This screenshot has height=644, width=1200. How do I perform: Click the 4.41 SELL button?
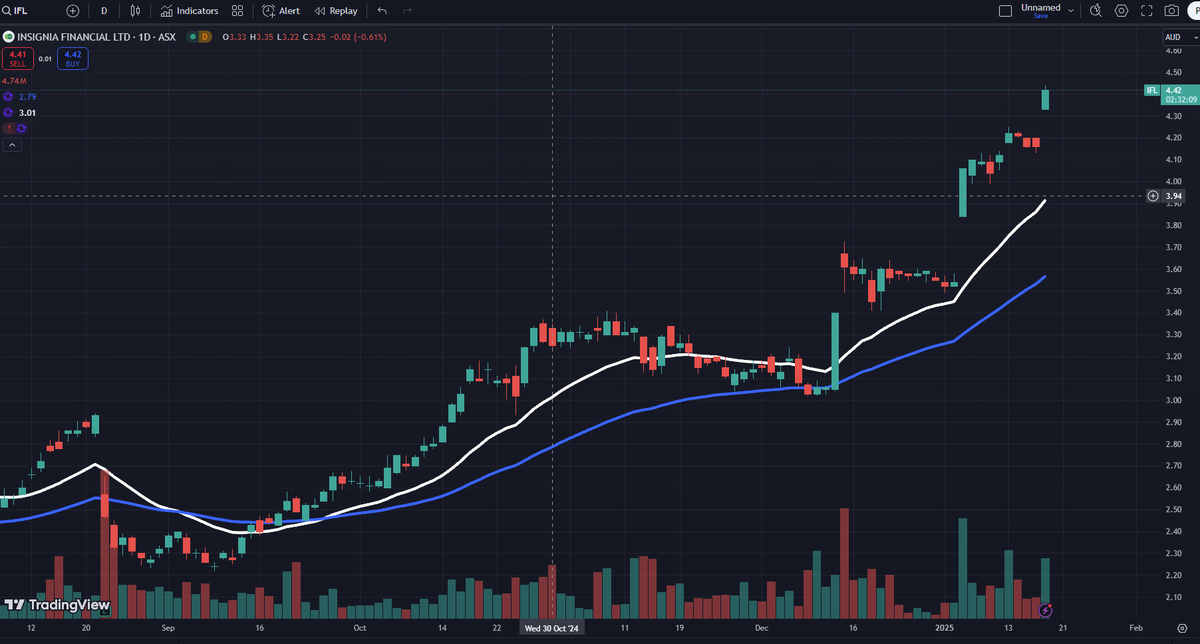pos(16,59)
